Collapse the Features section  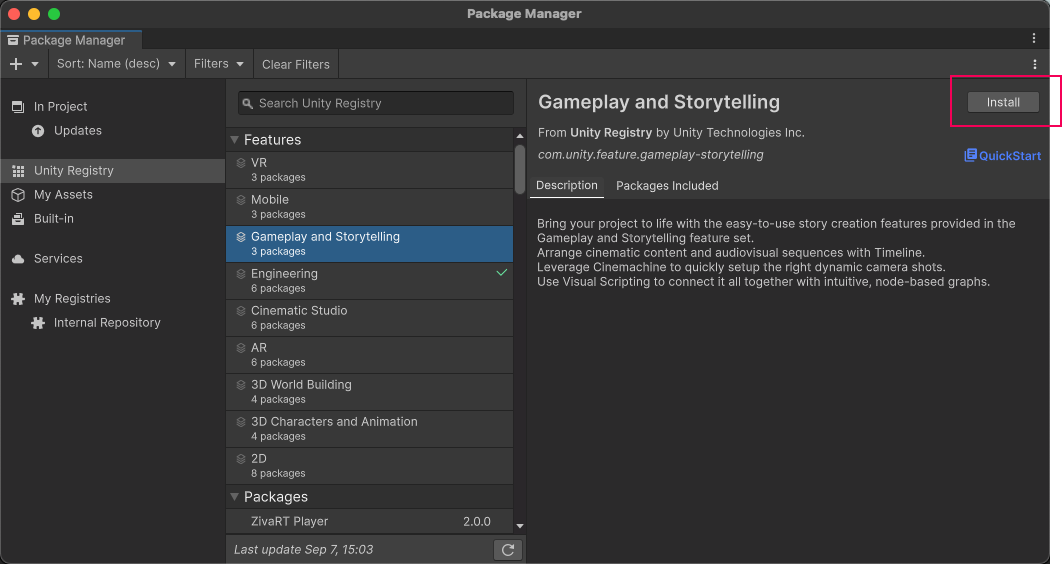(235, 140)
